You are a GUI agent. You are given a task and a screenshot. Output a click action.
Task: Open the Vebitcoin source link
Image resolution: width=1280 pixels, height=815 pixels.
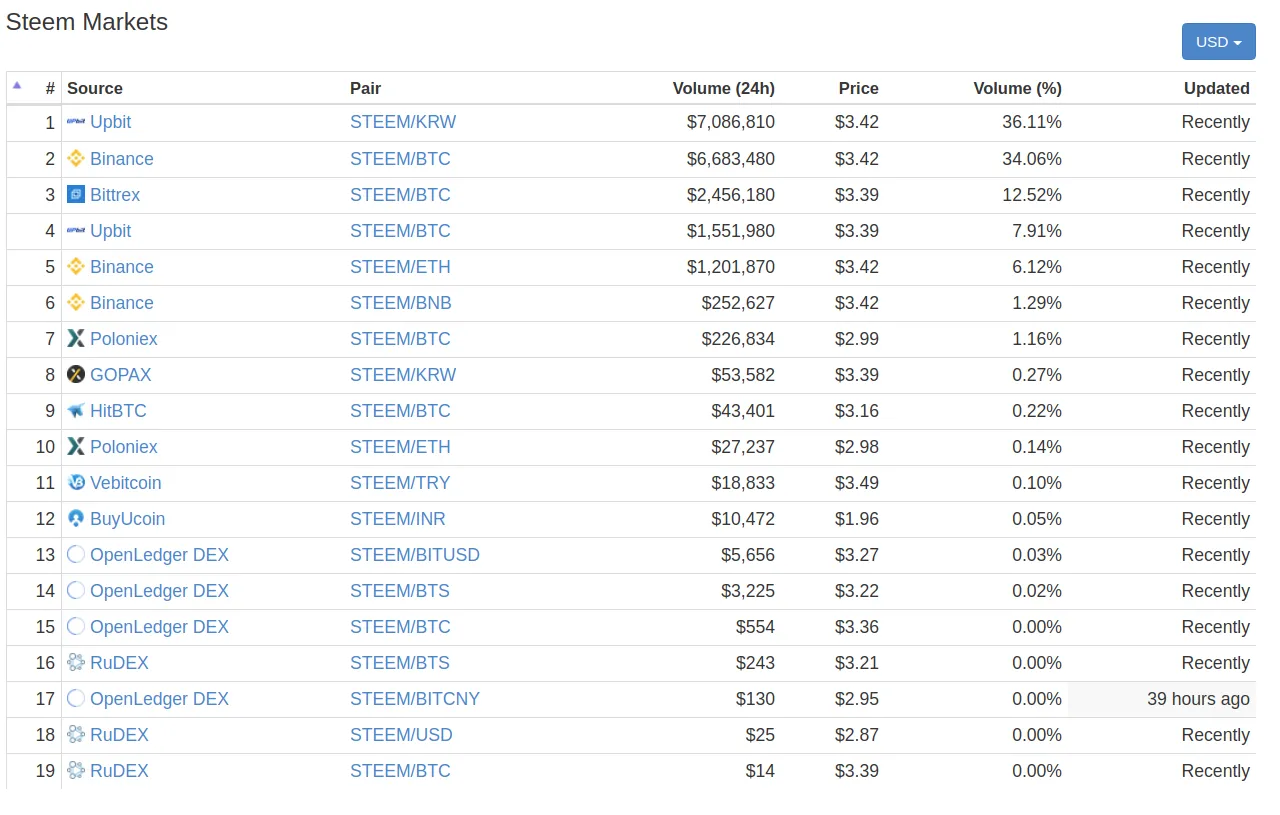[x=126, y=482]
